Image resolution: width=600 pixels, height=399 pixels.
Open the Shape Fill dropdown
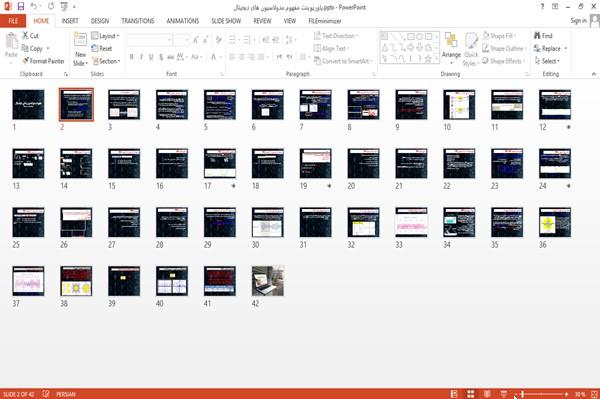[499, 36]
